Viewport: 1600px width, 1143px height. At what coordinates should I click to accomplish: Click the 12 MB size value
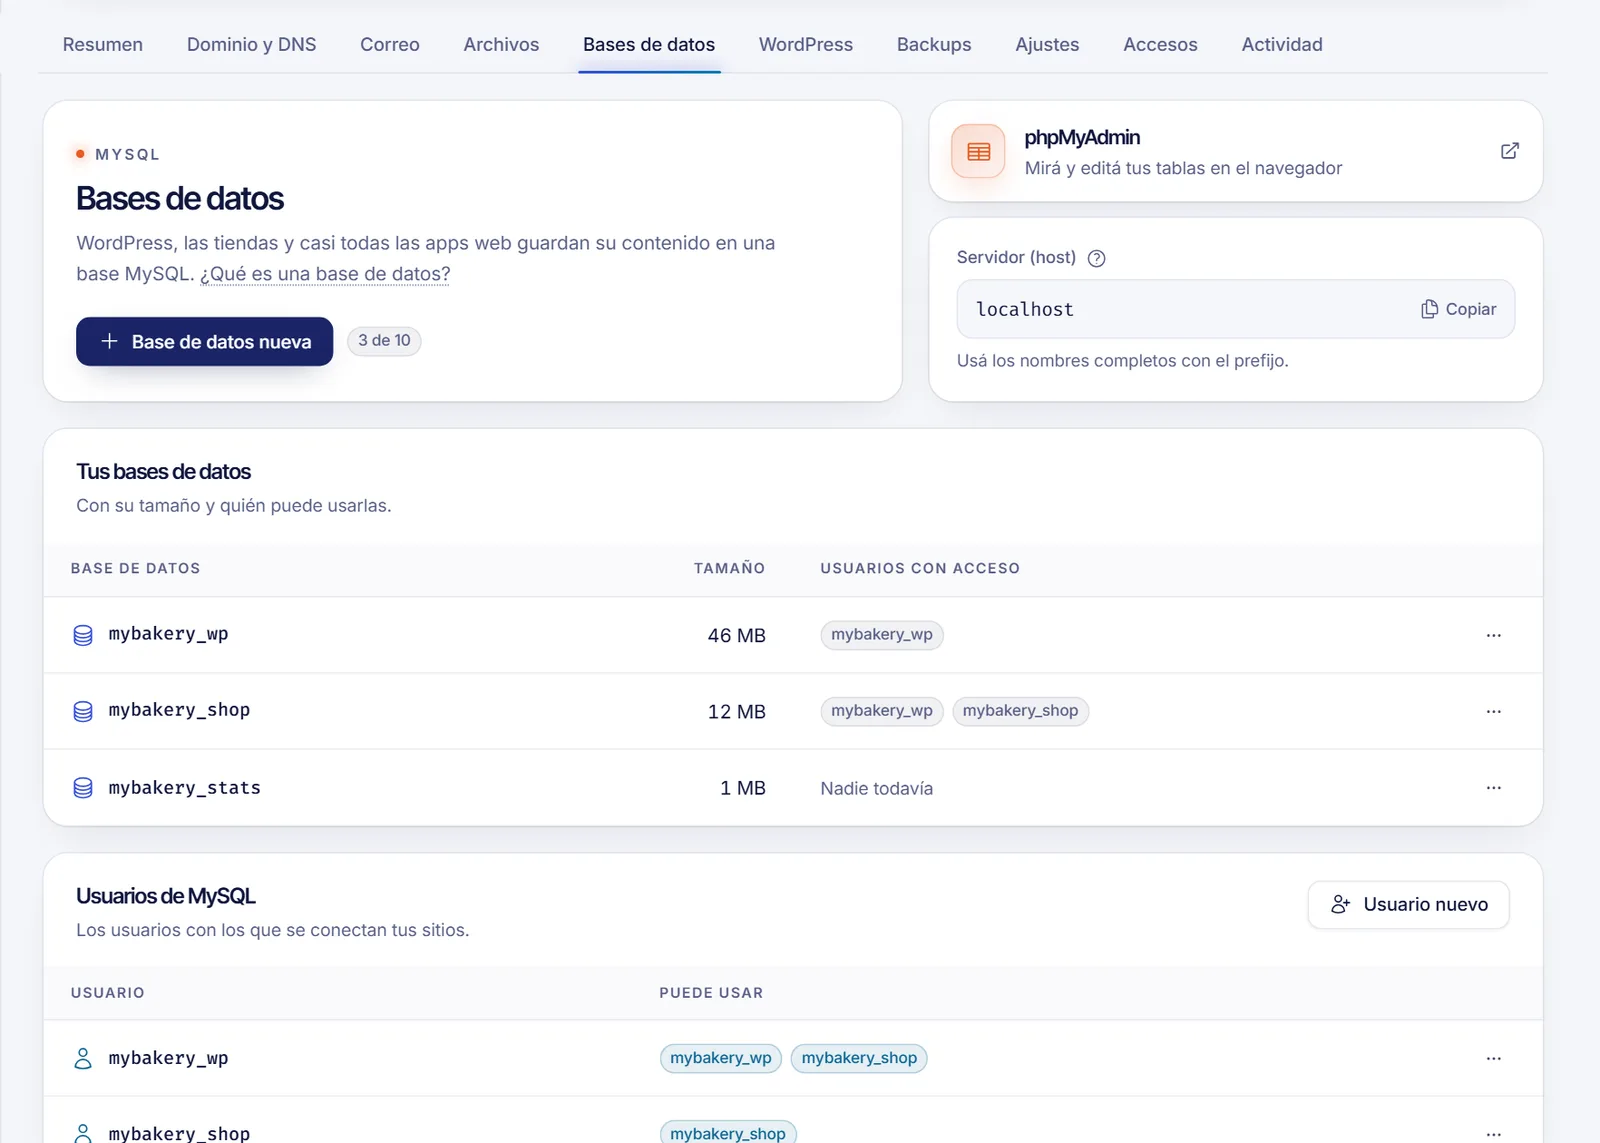click(737, 711)
